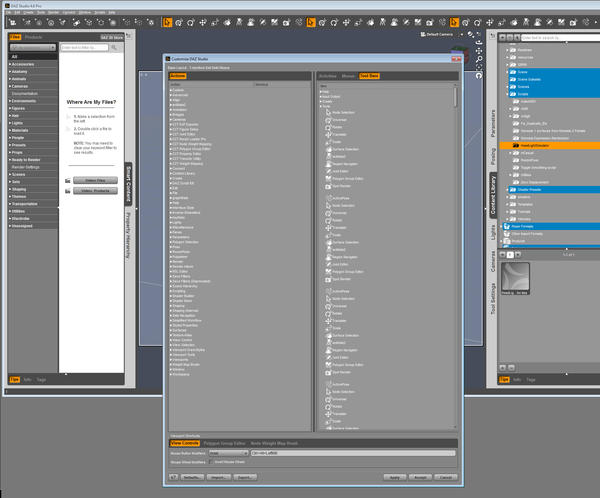Open the Render menu in the menu bar
The image size is (600, 498).
(53, 12)
